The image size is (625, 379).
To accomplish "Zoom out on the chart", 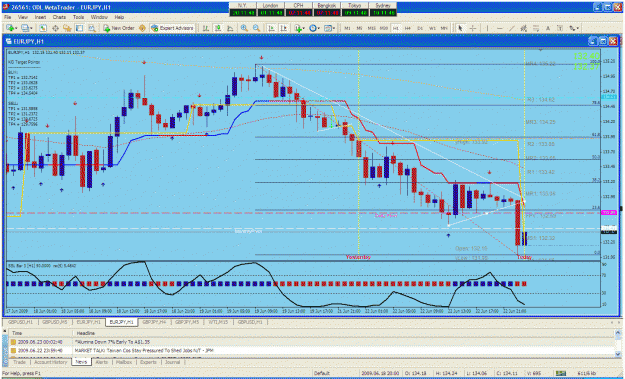I will 256,28.
